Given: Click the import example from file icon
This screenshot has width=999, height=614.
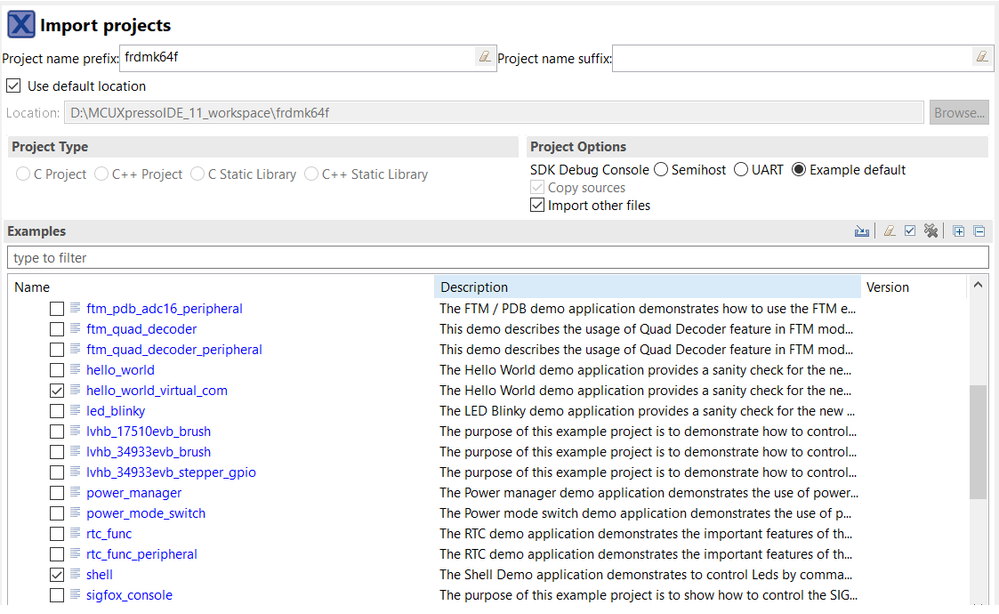Looking at the screenshot, I should click(x=862, y=231).
